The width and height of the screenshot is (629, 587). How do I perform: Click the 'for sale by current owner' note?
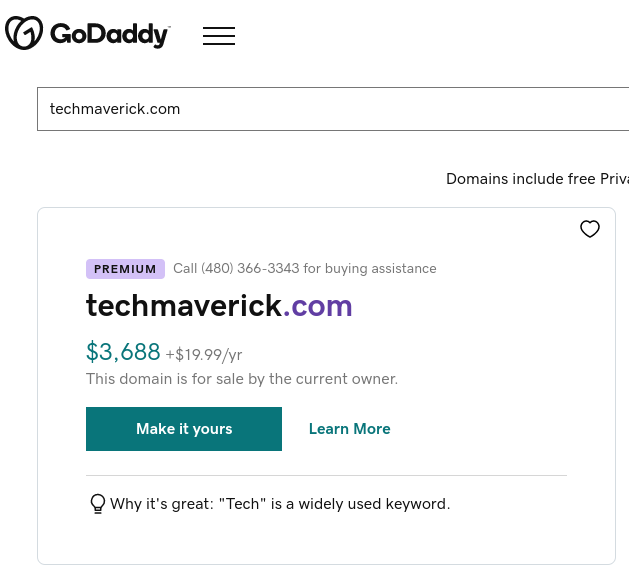click(242, 379)
